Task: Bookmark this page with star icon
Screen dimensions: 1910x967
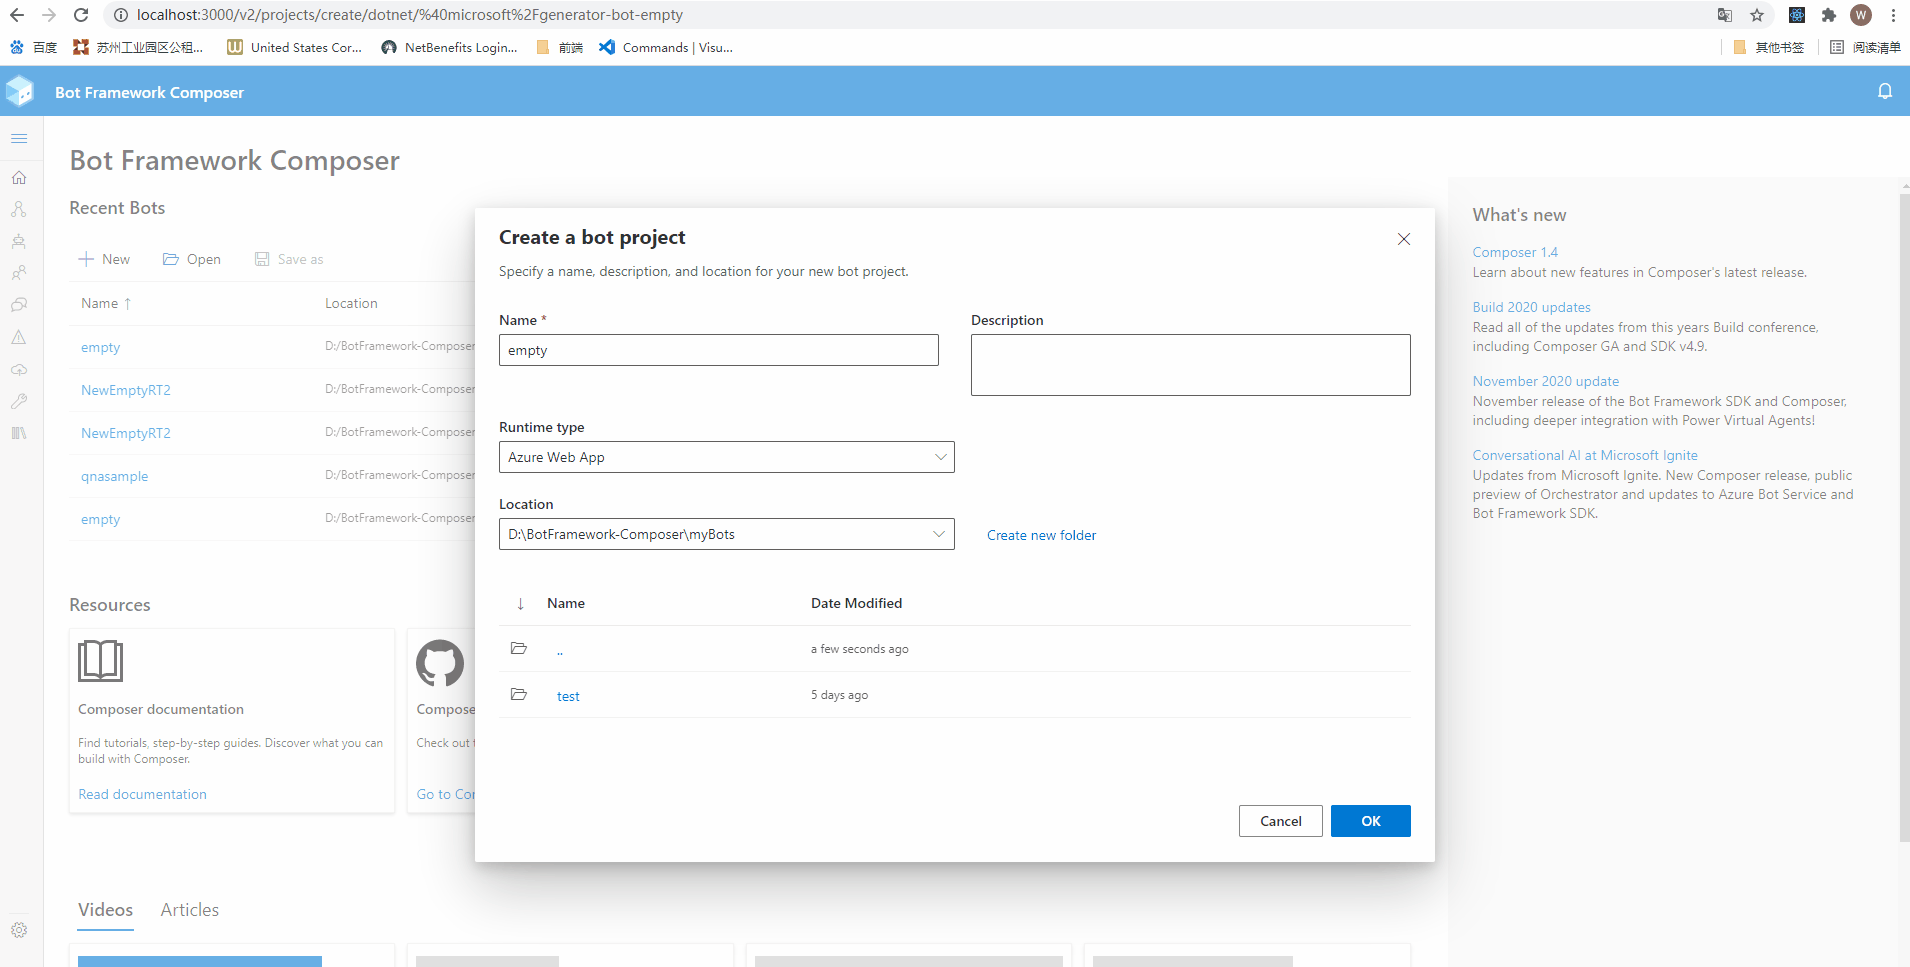Action: click(1757, 15)
